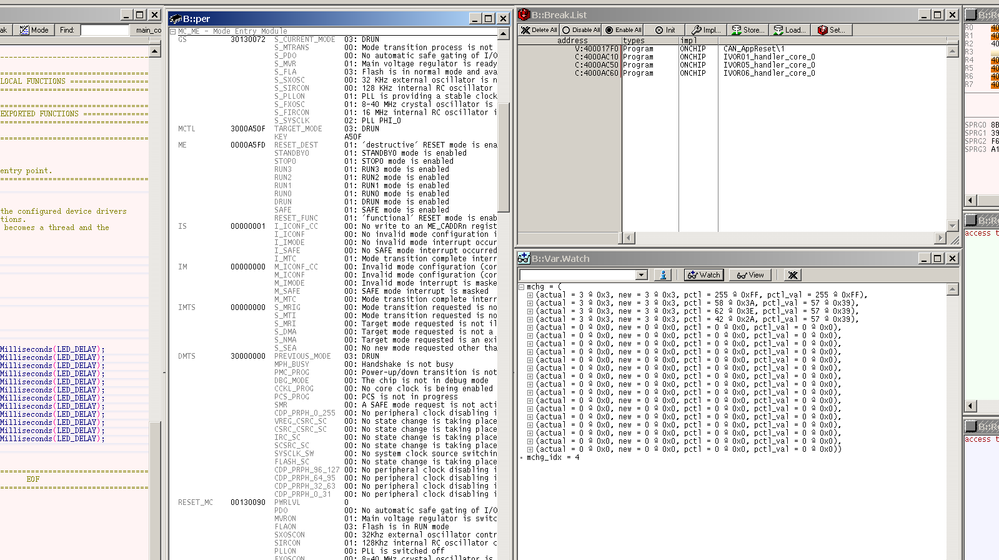The height and width of the screenshot is (560, 999).
Task: Expand the mchg entry with pctl = 42
Action: (x=529, y=320)
